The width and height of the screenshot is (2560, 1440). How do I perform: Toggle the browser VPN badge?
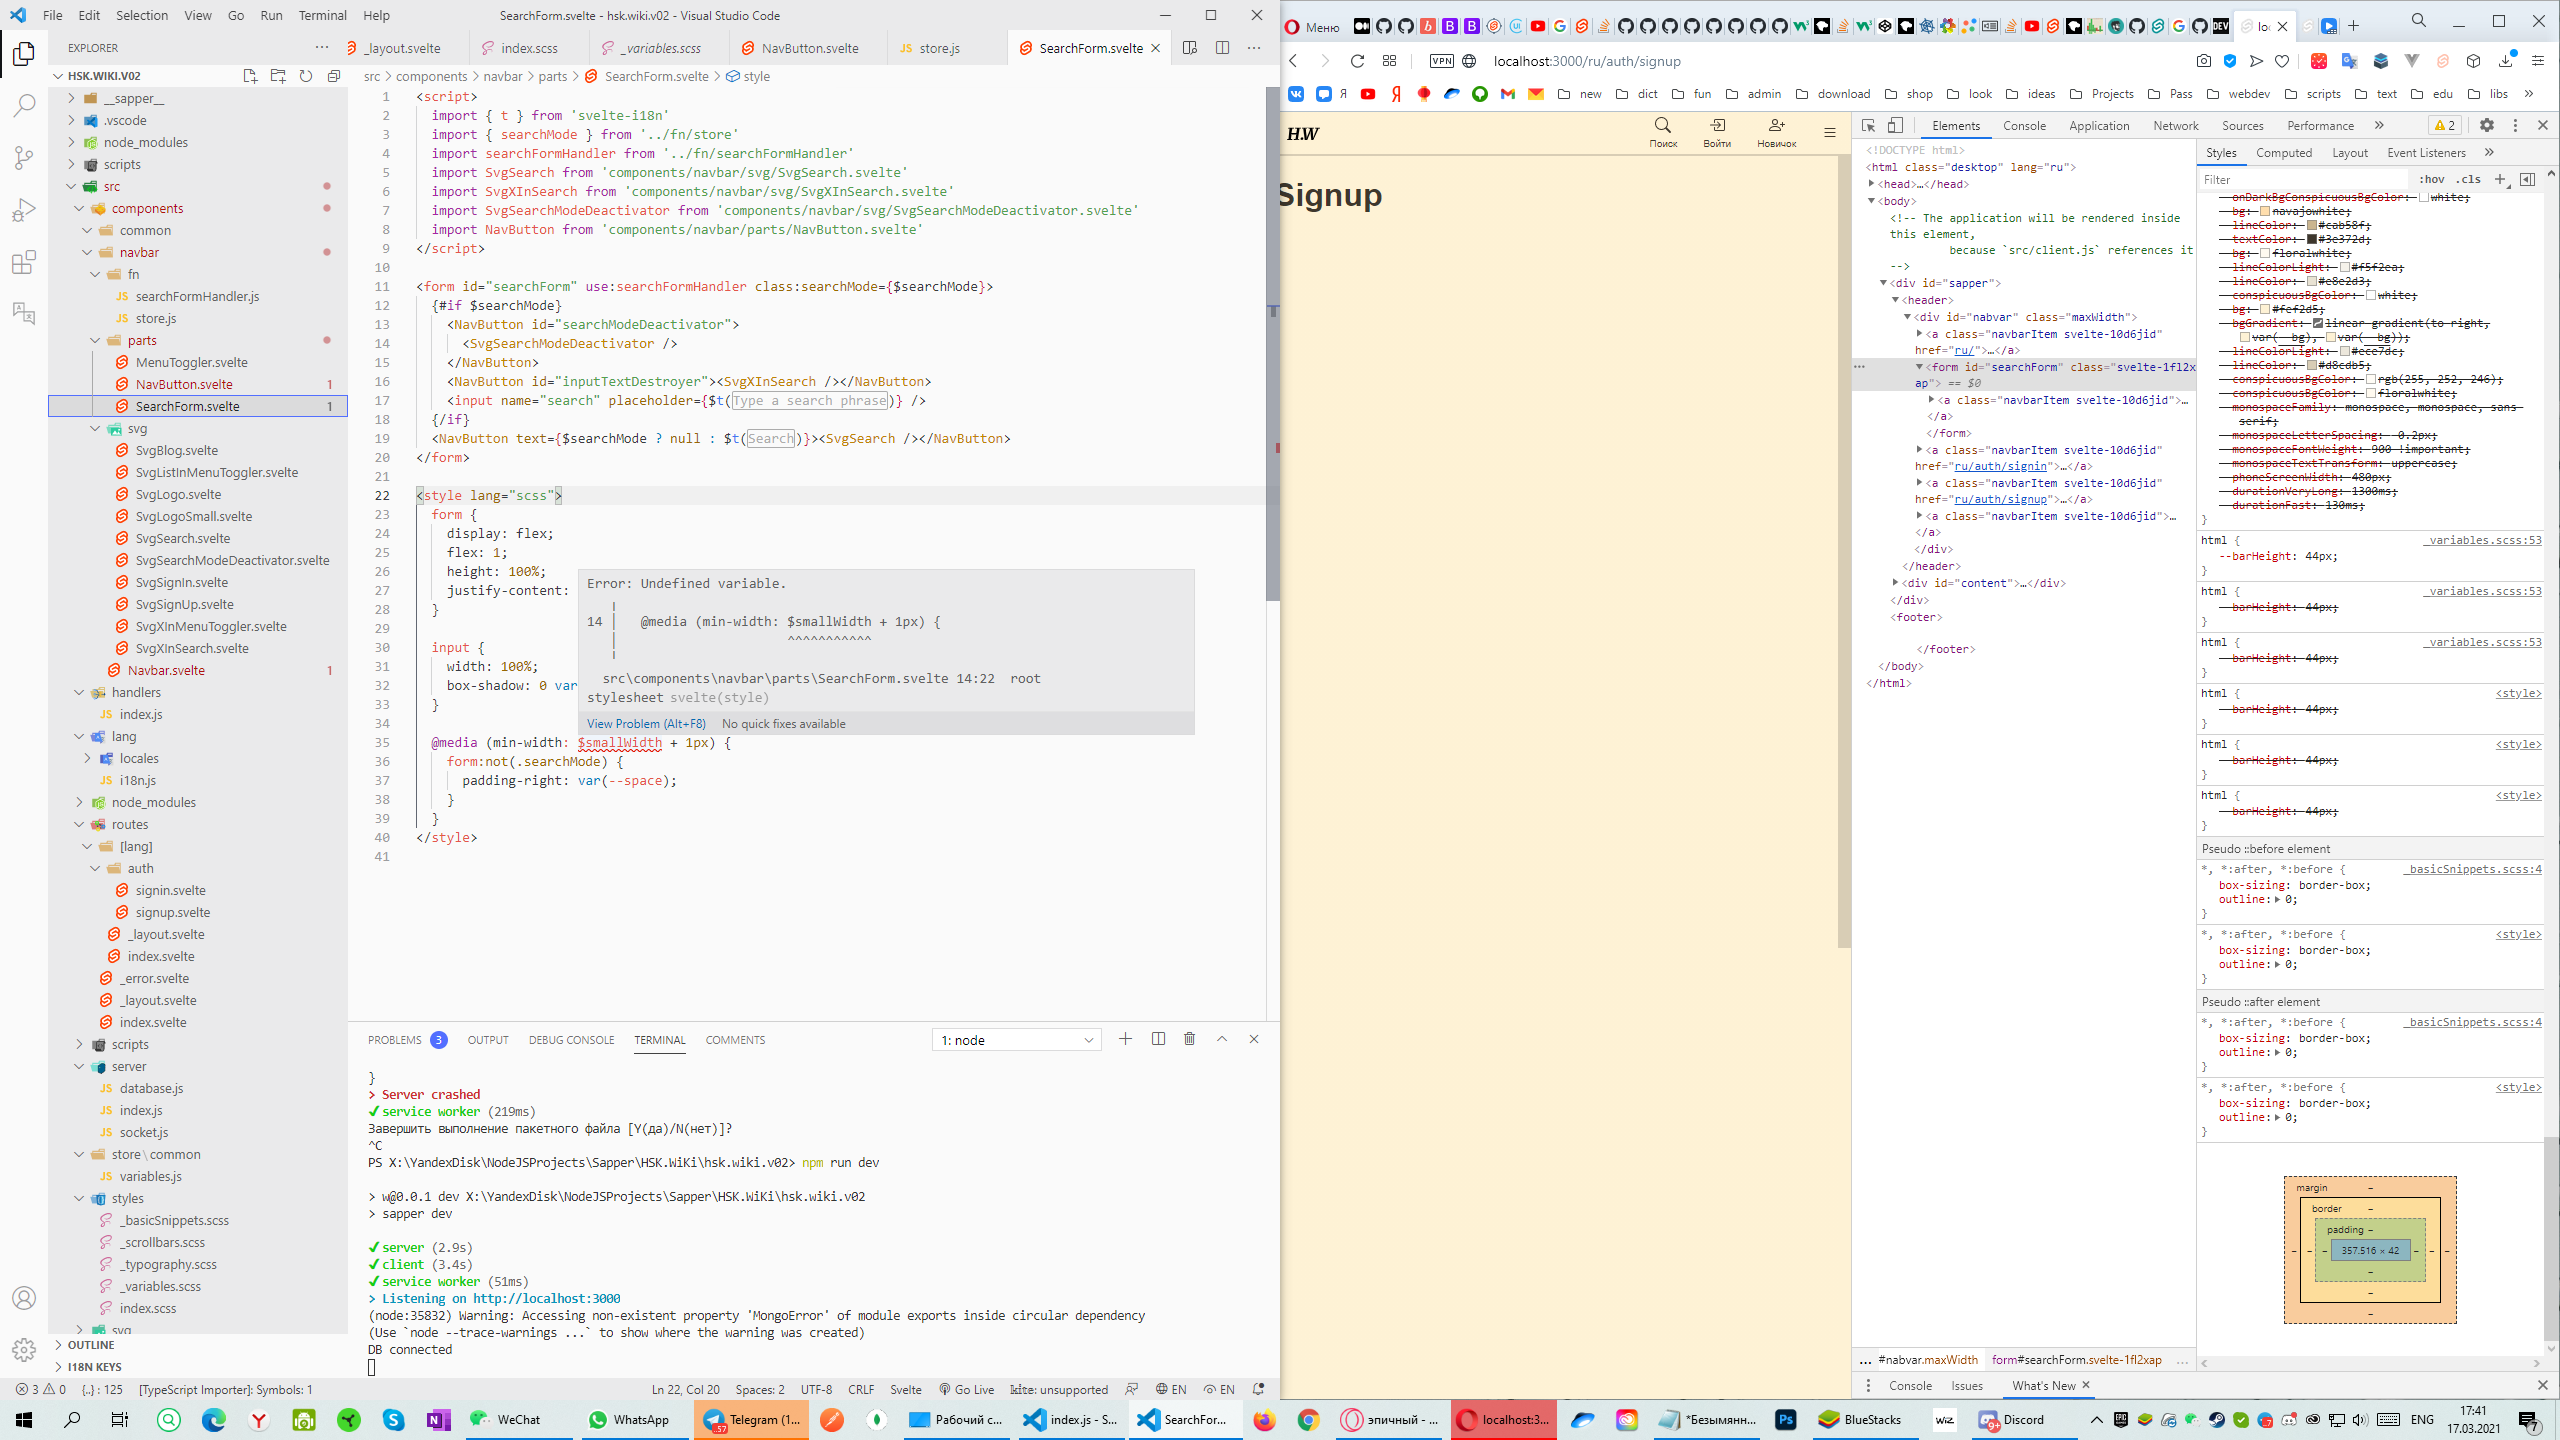(x=1442, y=61)
